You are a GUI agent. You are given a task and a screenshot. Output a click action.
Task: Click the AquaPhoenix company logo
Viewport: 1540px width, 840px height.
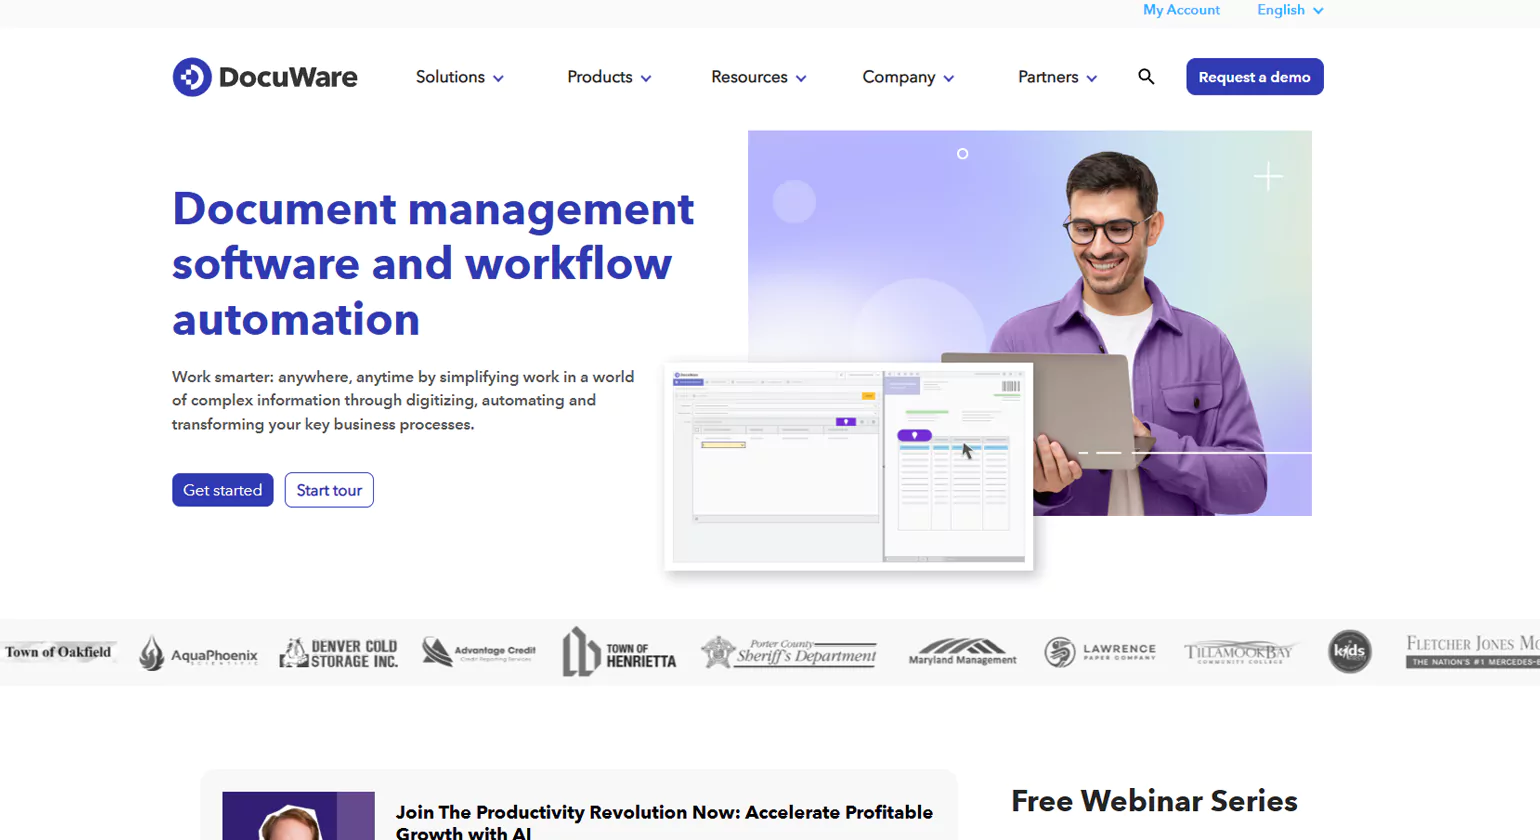pyautogui.click(x=199, y=651)
